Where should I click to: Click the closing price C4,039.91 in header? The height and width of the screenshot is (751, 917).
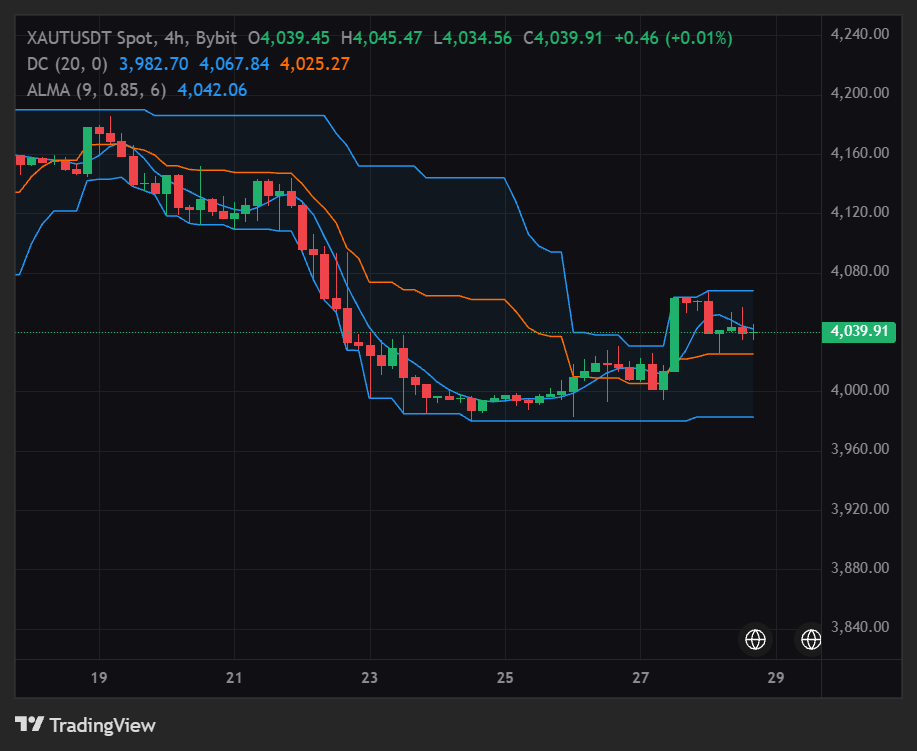tap(563, 38)
